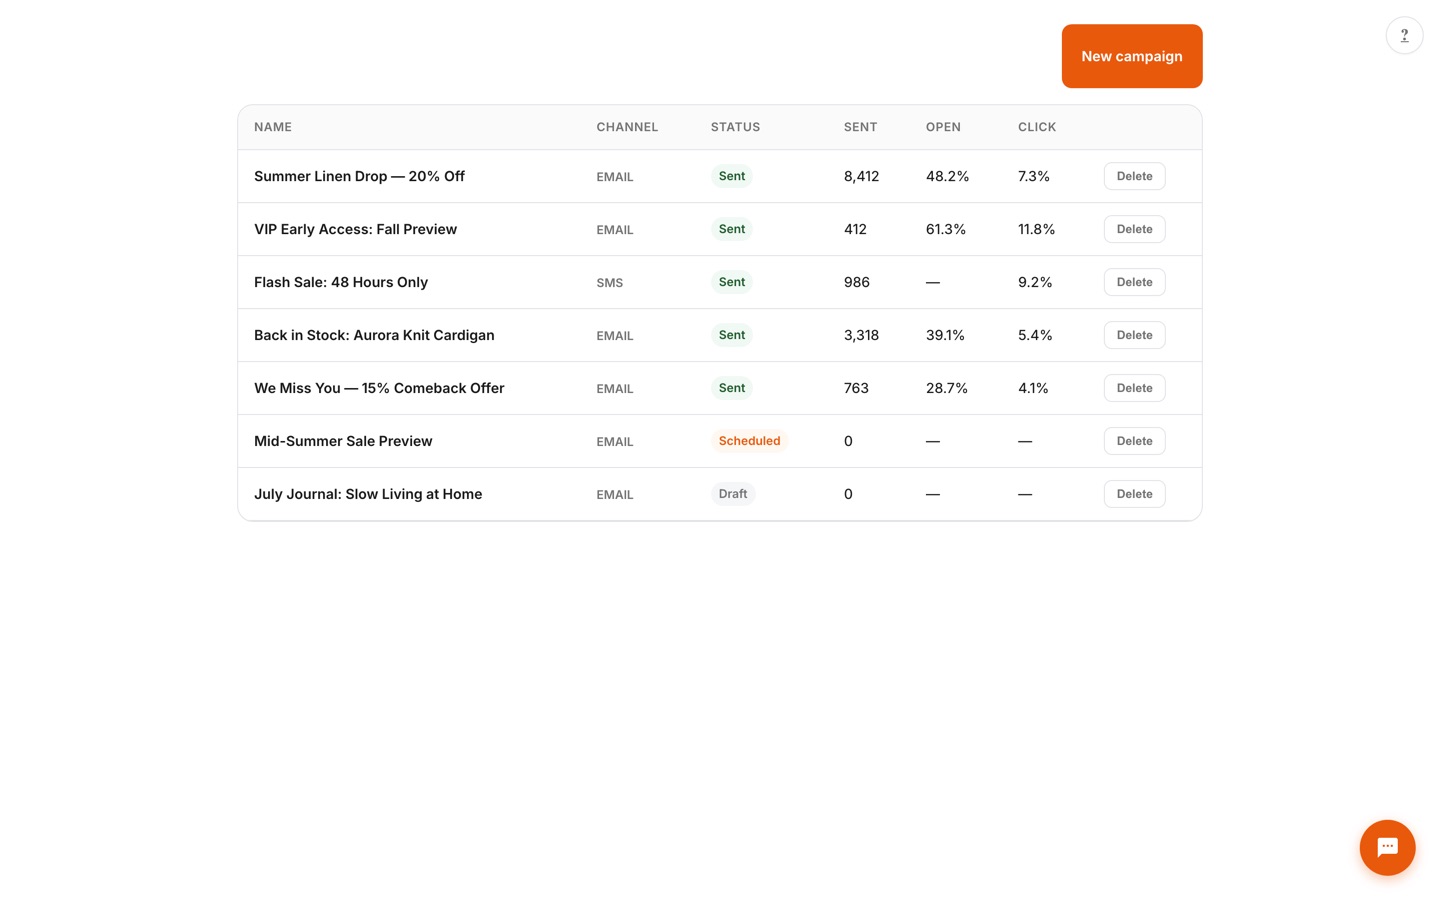Click the 3,318 sent count
Image resolution: width=1440 pixels, height=900 pixels.
[861, 335]
